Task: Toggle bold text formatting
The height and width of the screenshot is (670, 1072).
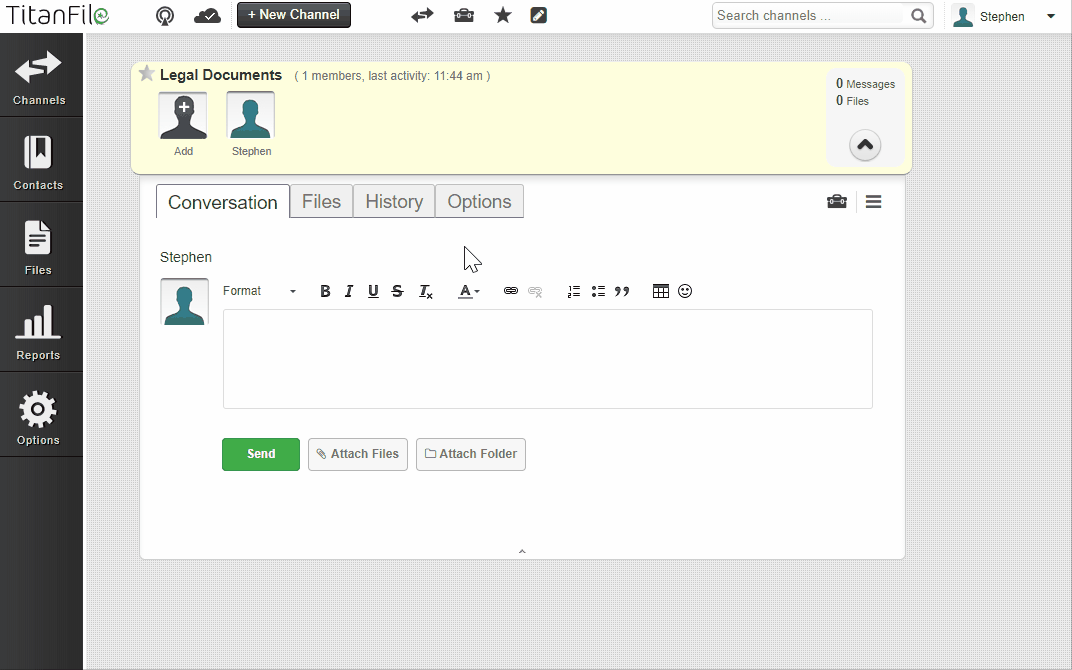Action: point(325,291)
